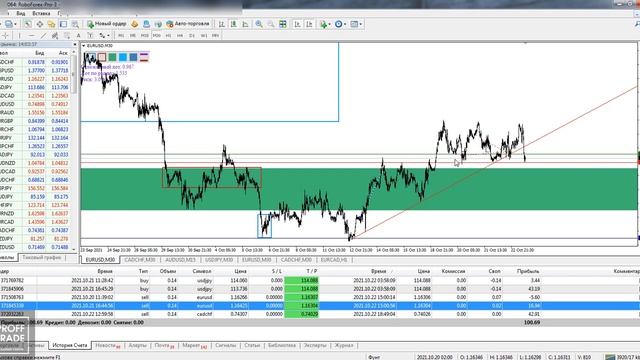Select order row 371769782

tap(320, 280)
